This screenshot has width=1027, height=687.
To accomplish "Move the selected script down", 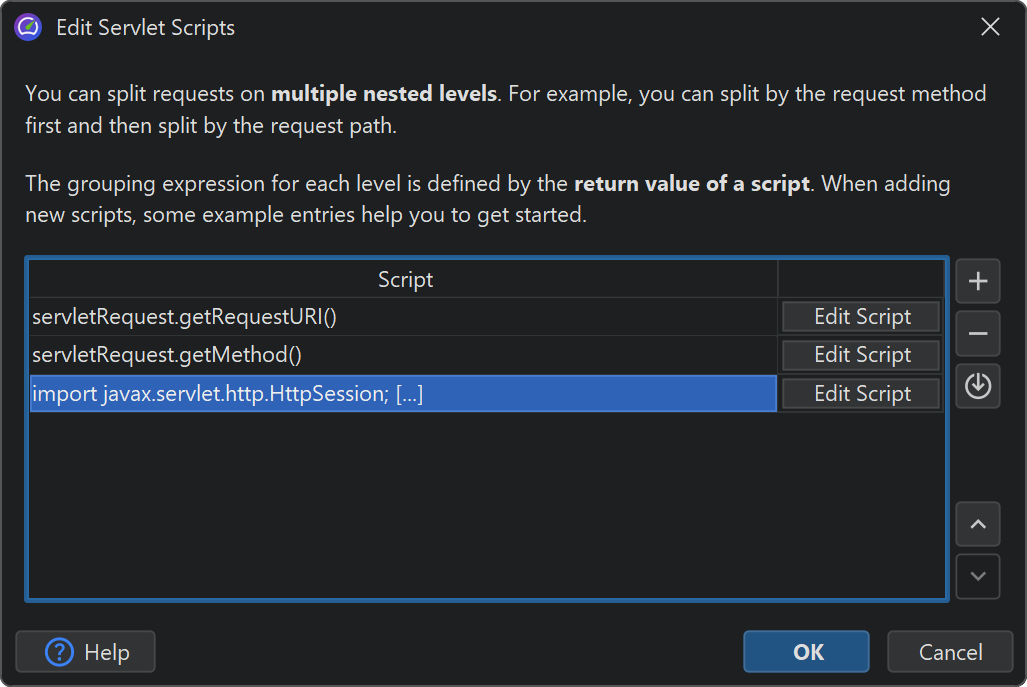I will (978, 576).
